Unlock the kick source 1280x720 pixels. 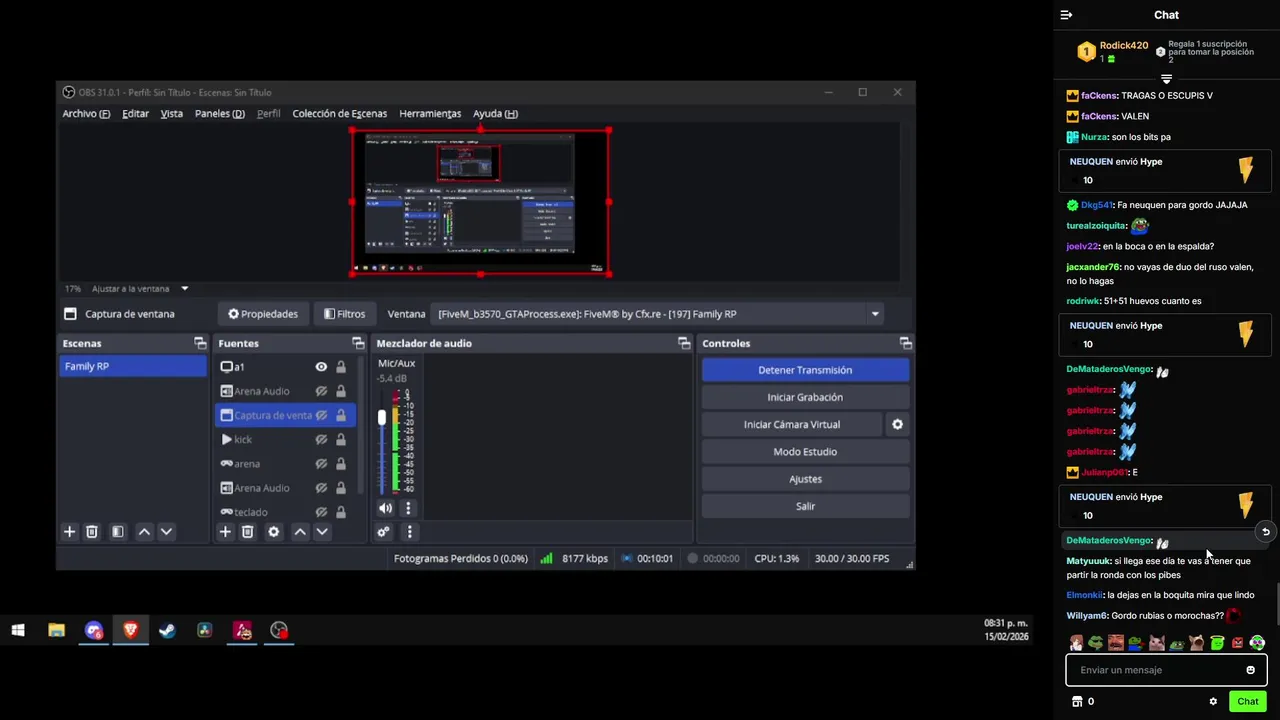[x=341, y=439]
